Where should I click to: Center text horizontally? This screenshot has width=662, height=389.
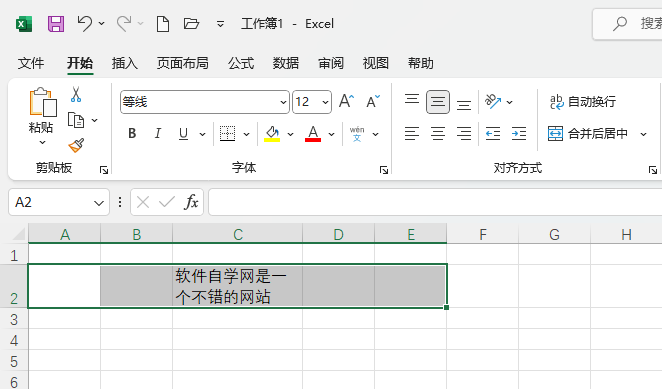pyautogui.click(x=438, y=134)
